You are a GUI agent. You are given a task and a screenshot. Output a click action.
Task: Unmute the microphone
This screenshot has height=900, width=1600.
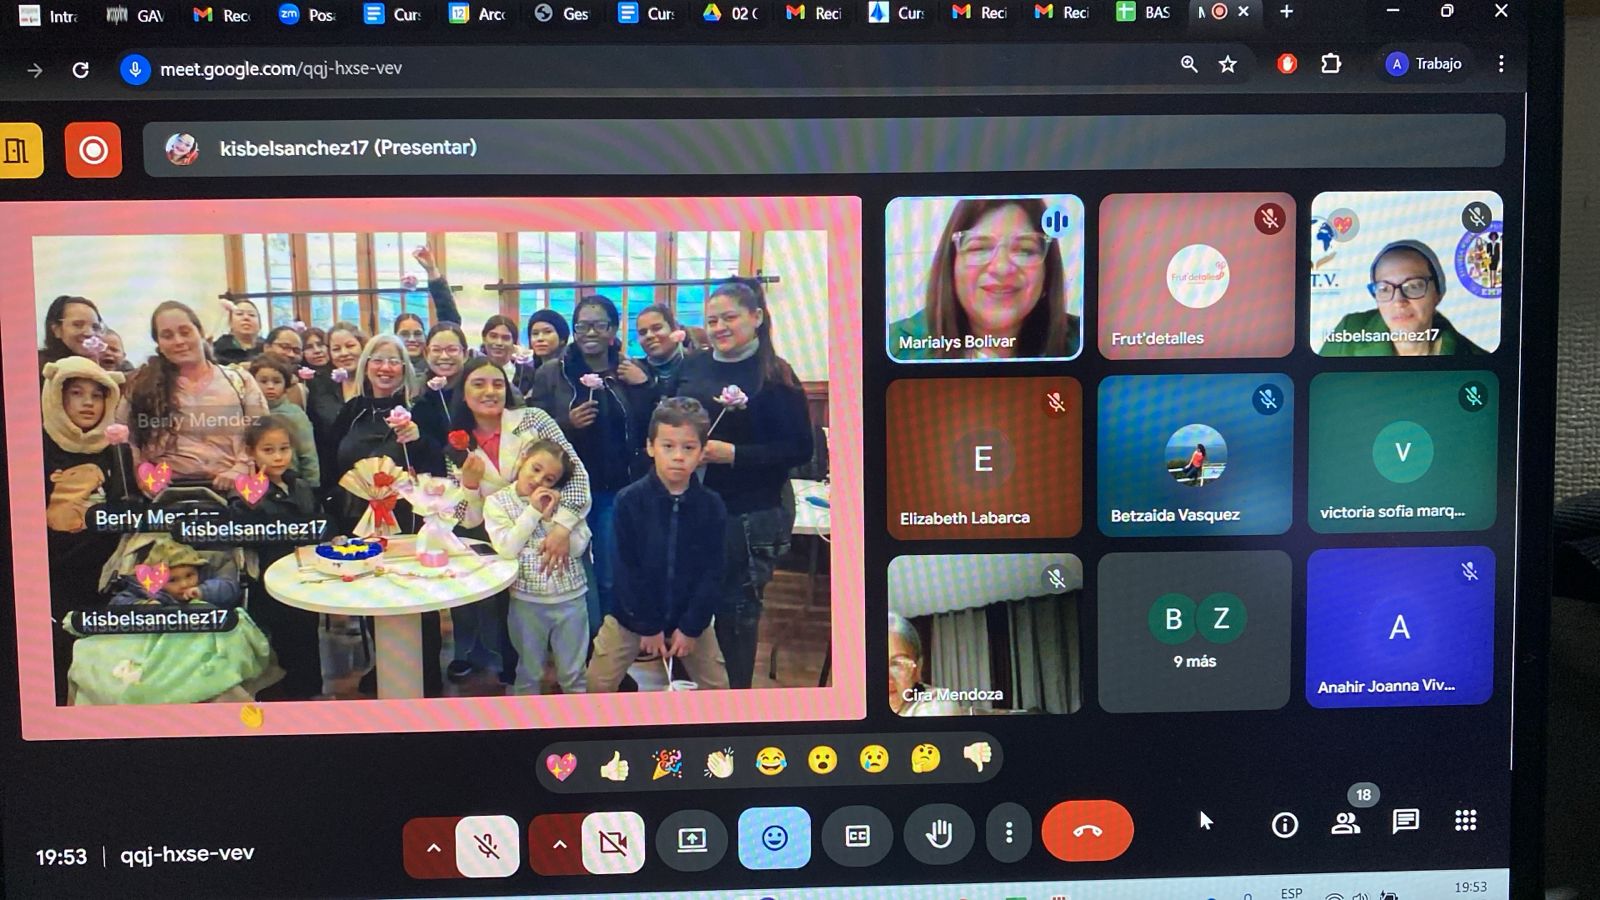click(x=487, y=846)
